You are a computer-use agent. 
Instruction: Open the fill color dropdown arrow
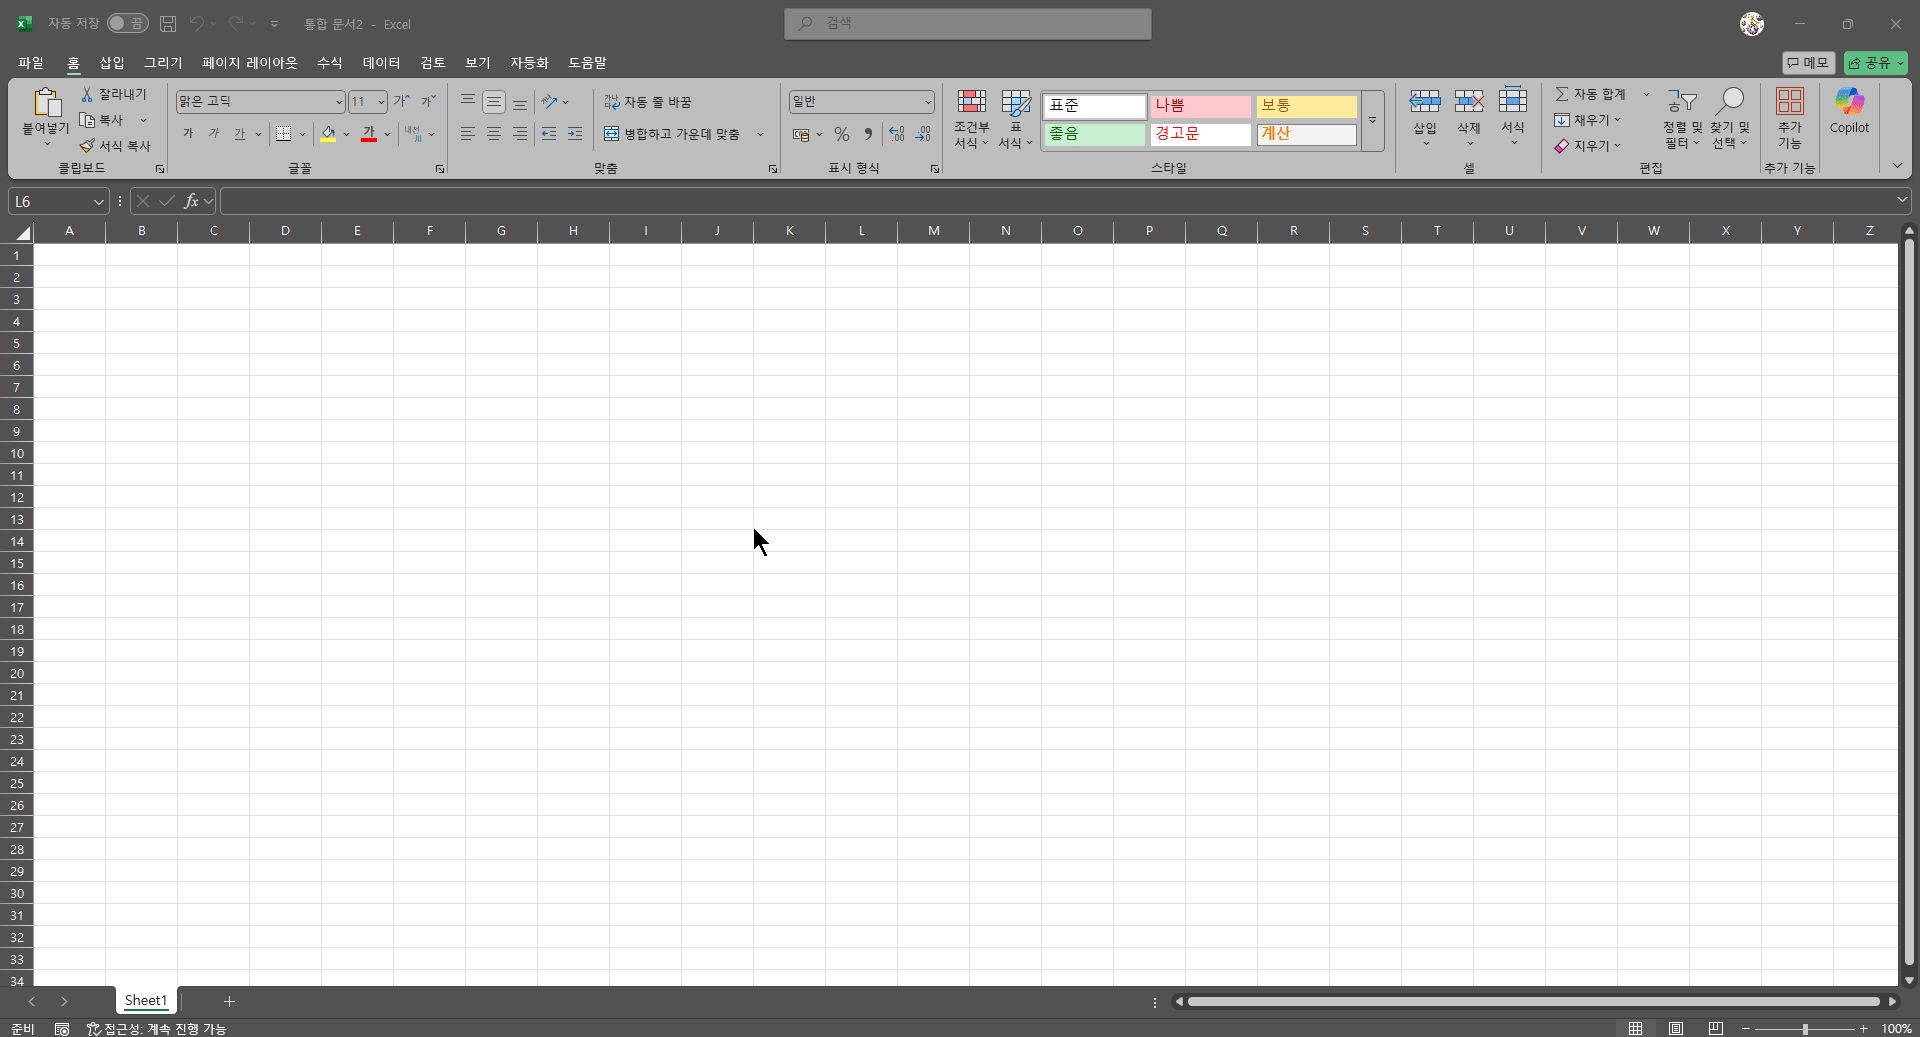tap(347, 134)
